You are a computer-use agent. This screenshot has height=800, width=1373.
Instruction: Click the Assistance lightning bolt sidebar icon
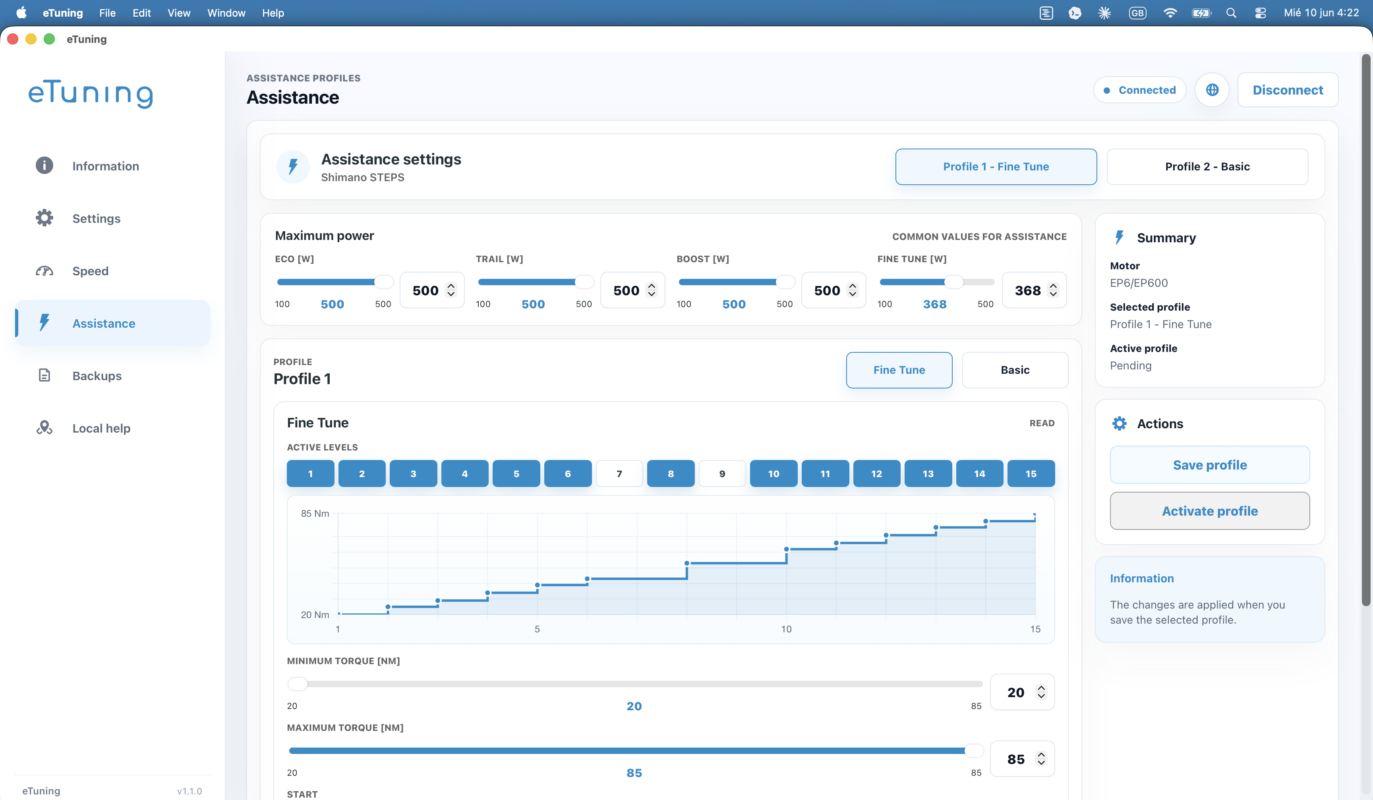(44, 323)
